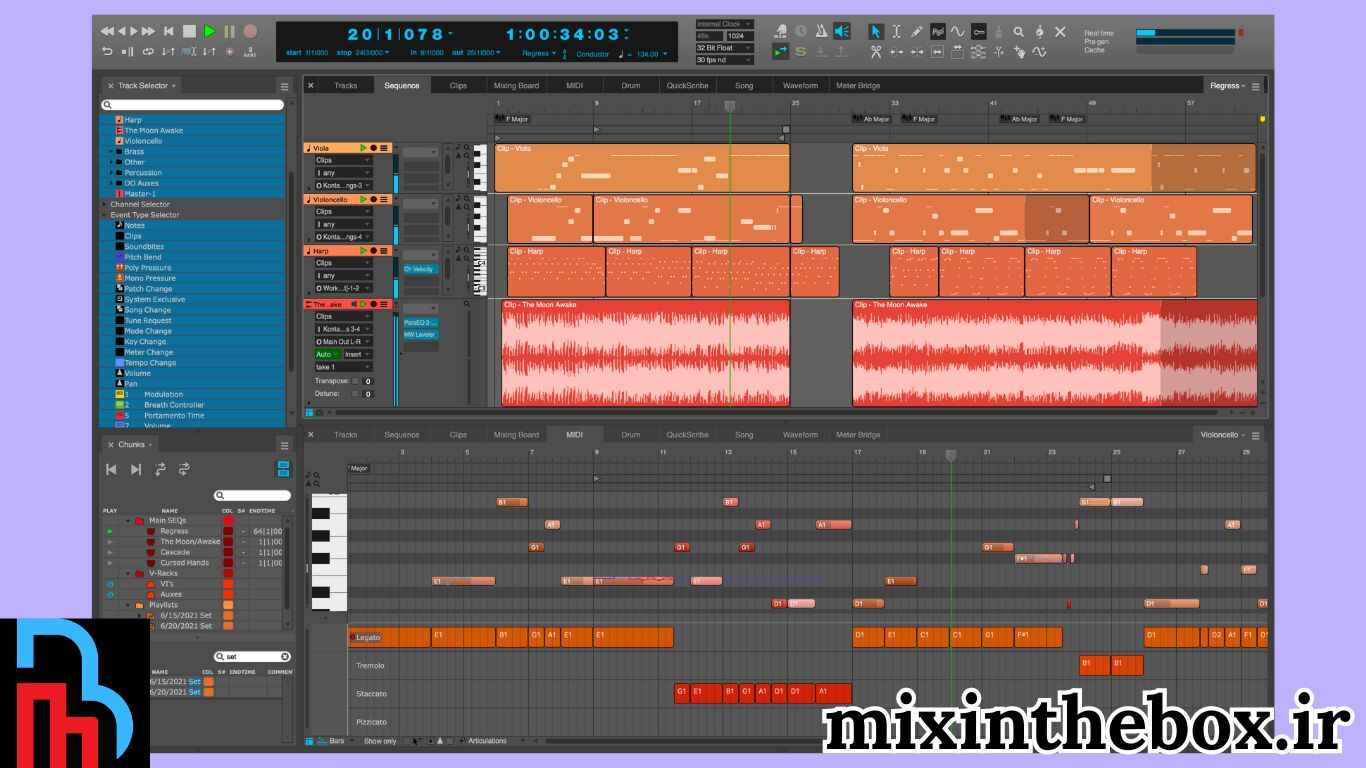The height and width of the screenshot is (768, 1366).
Task: Toggle memory cycle loop button
Action: [x=148, y=52]
